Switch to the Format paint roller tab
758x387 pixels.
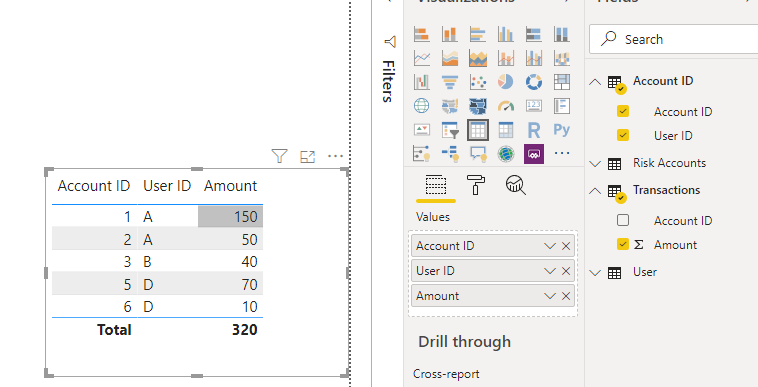tap(476, 185)
